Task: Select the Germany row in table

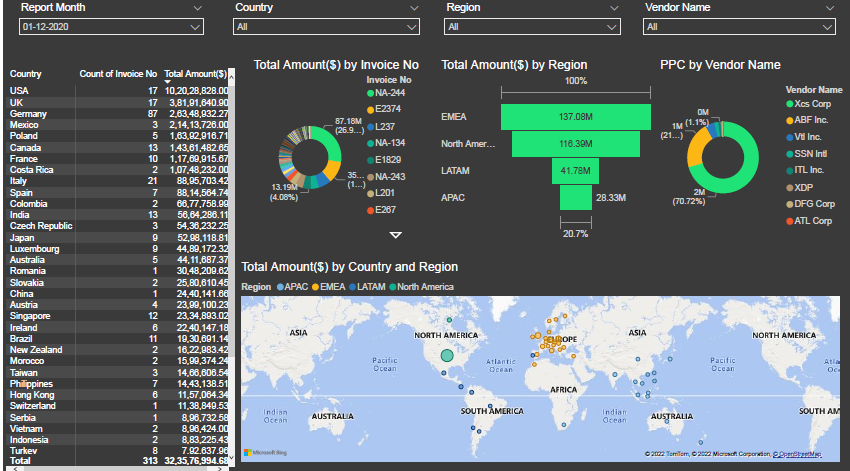Action: (x=119, y=114)
